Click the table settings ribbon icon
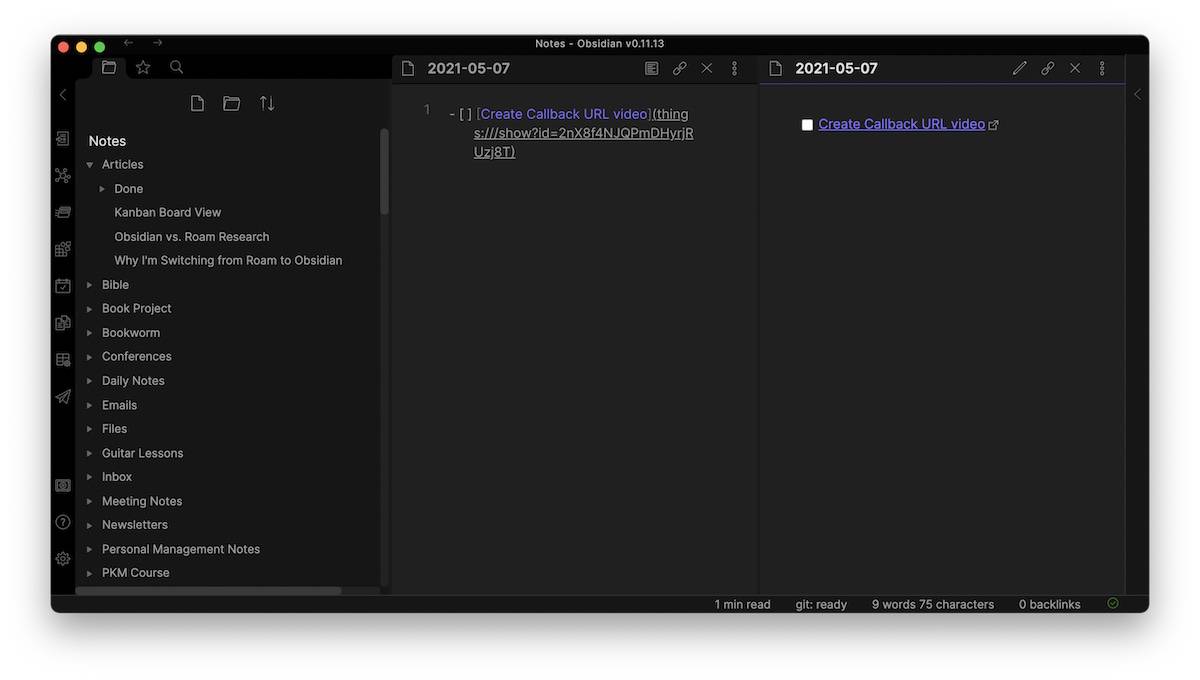 63,360
